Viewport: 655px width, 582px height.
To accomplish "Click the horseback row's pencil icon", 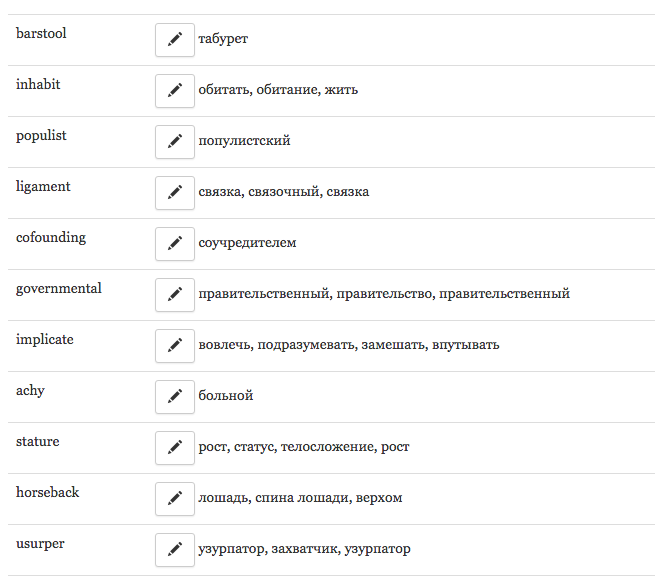I will coord(175,498).
